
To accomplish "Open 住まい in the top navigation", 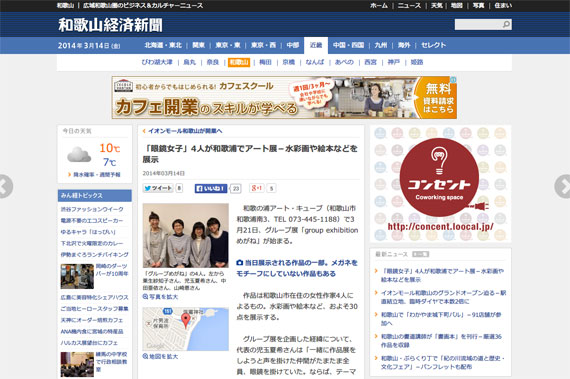I will [503, 5].
